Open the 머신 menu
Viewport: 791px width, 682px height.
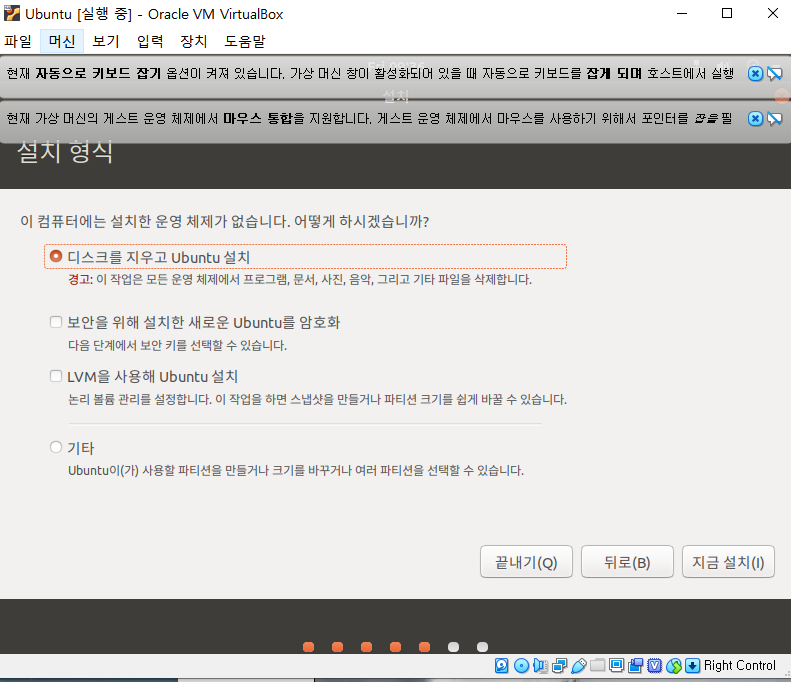(62, 41)
